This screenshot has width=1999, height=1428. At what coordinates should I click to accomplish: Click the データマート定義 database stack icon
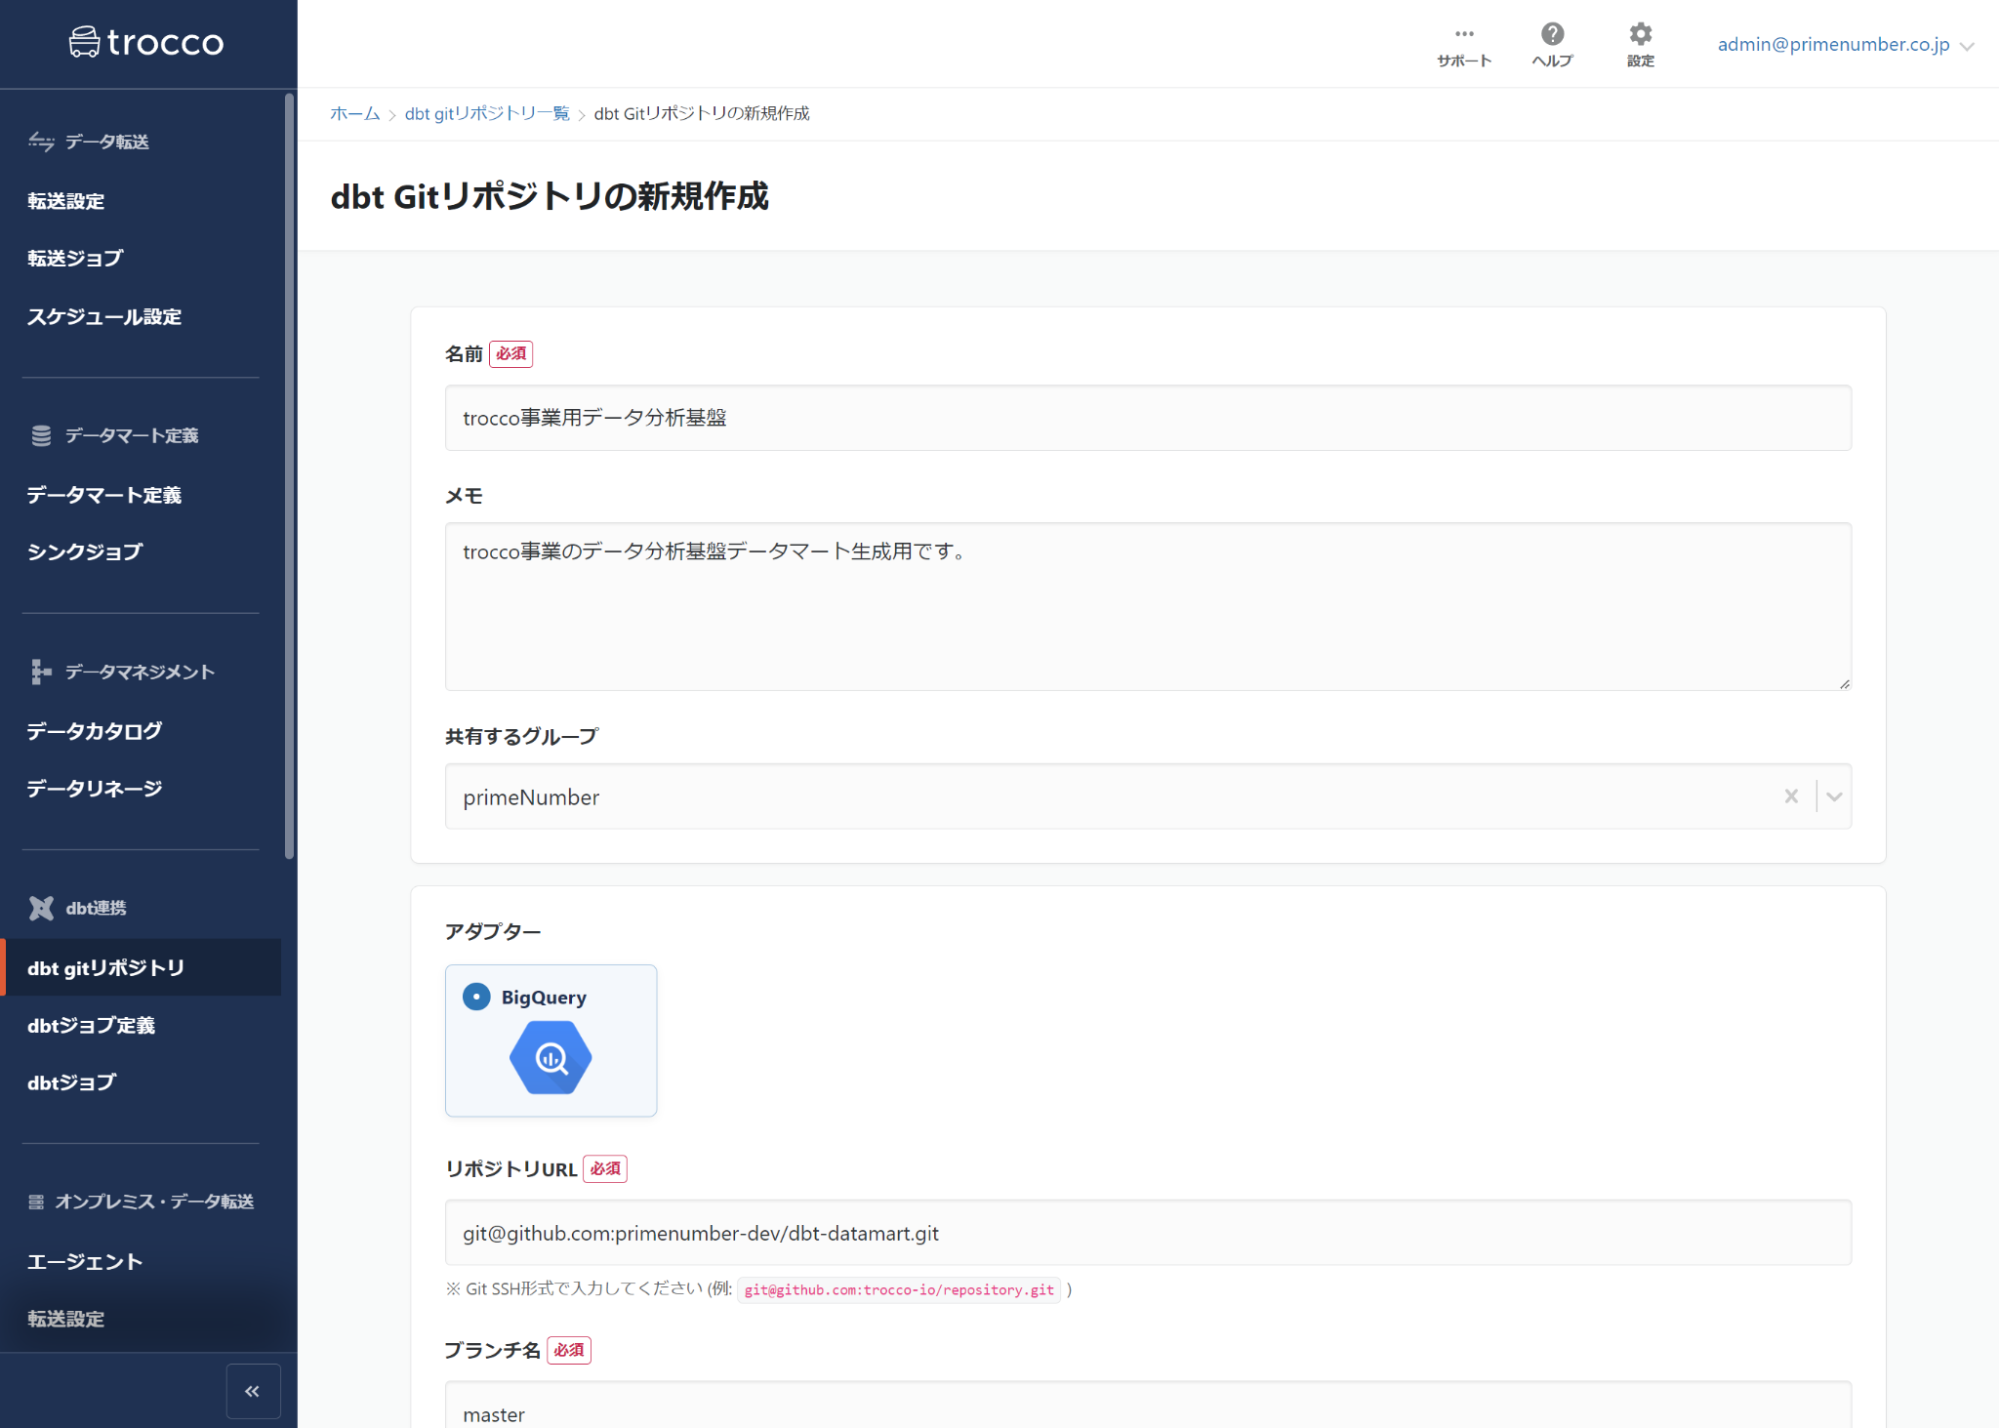(41, 436)
